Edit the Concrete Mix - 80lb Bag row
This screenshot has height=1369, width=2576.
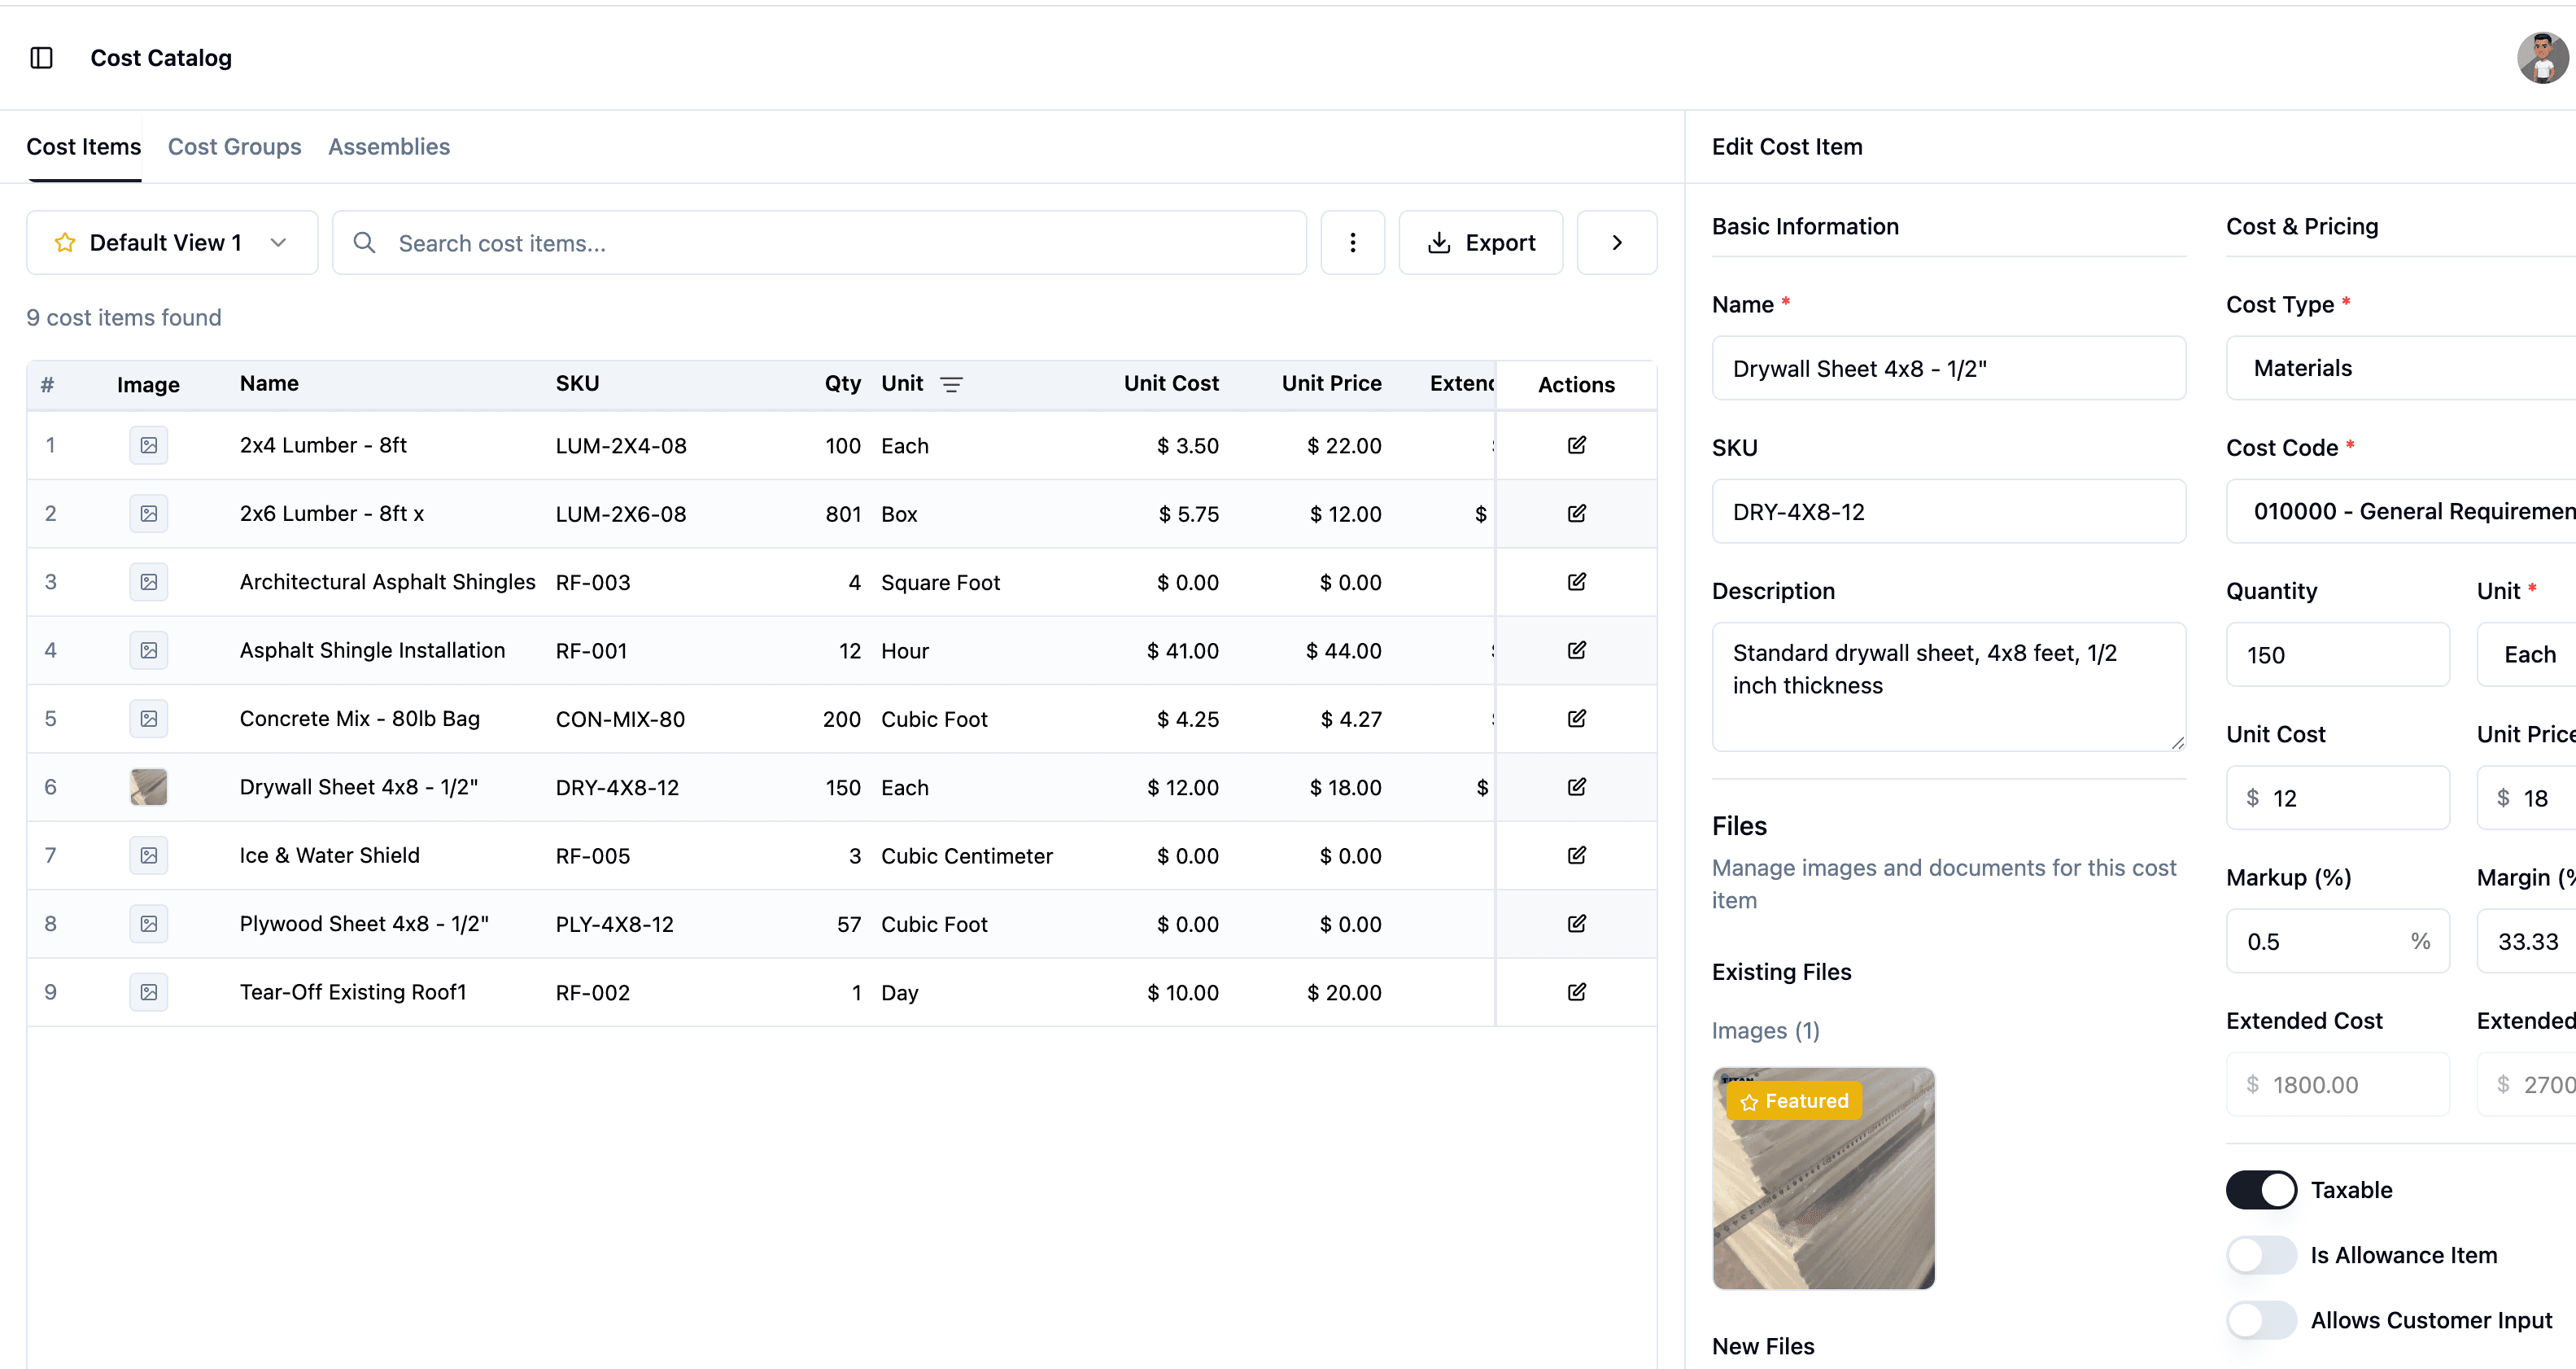coord(1576,718)
